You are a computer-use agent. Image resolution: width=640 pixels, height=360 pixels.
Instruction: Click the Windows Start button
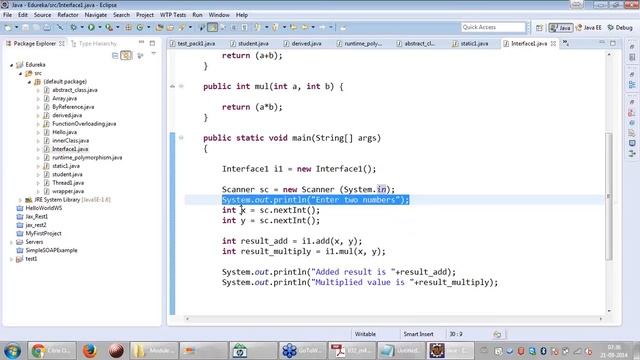(x=12, y=351)
